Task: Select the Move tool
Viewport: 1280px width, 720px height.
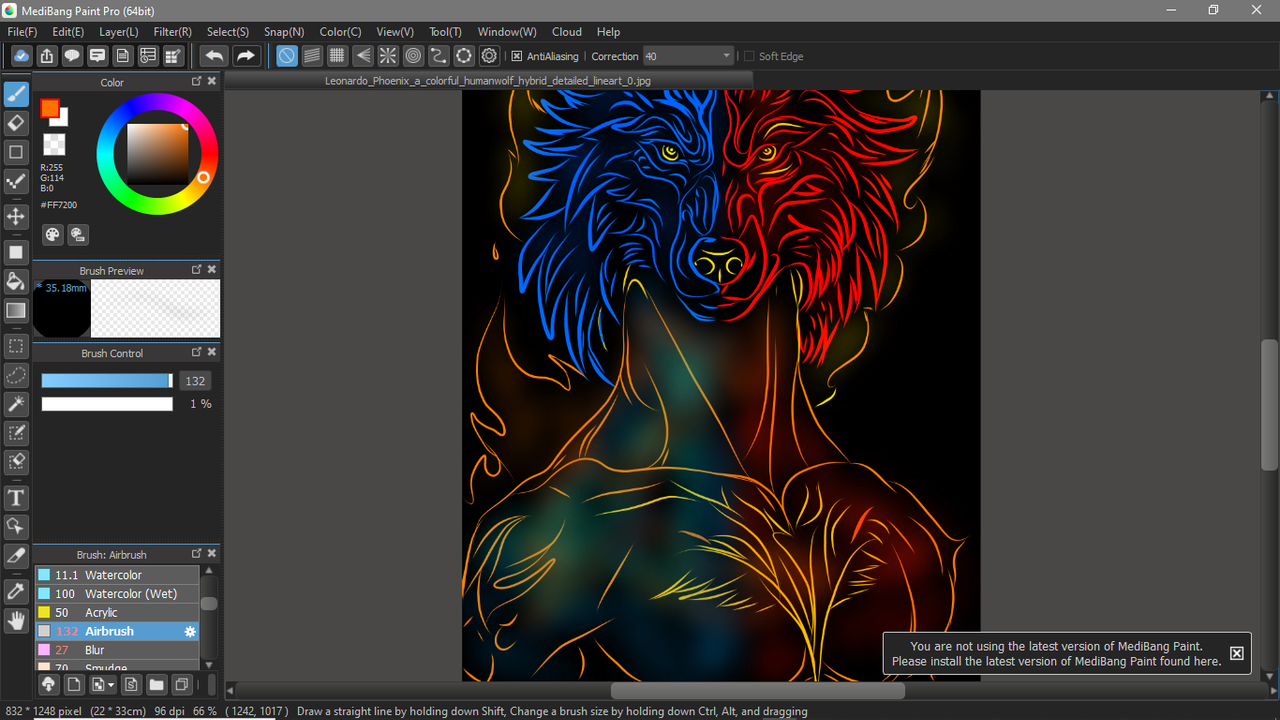Action: tap(16, 216)
